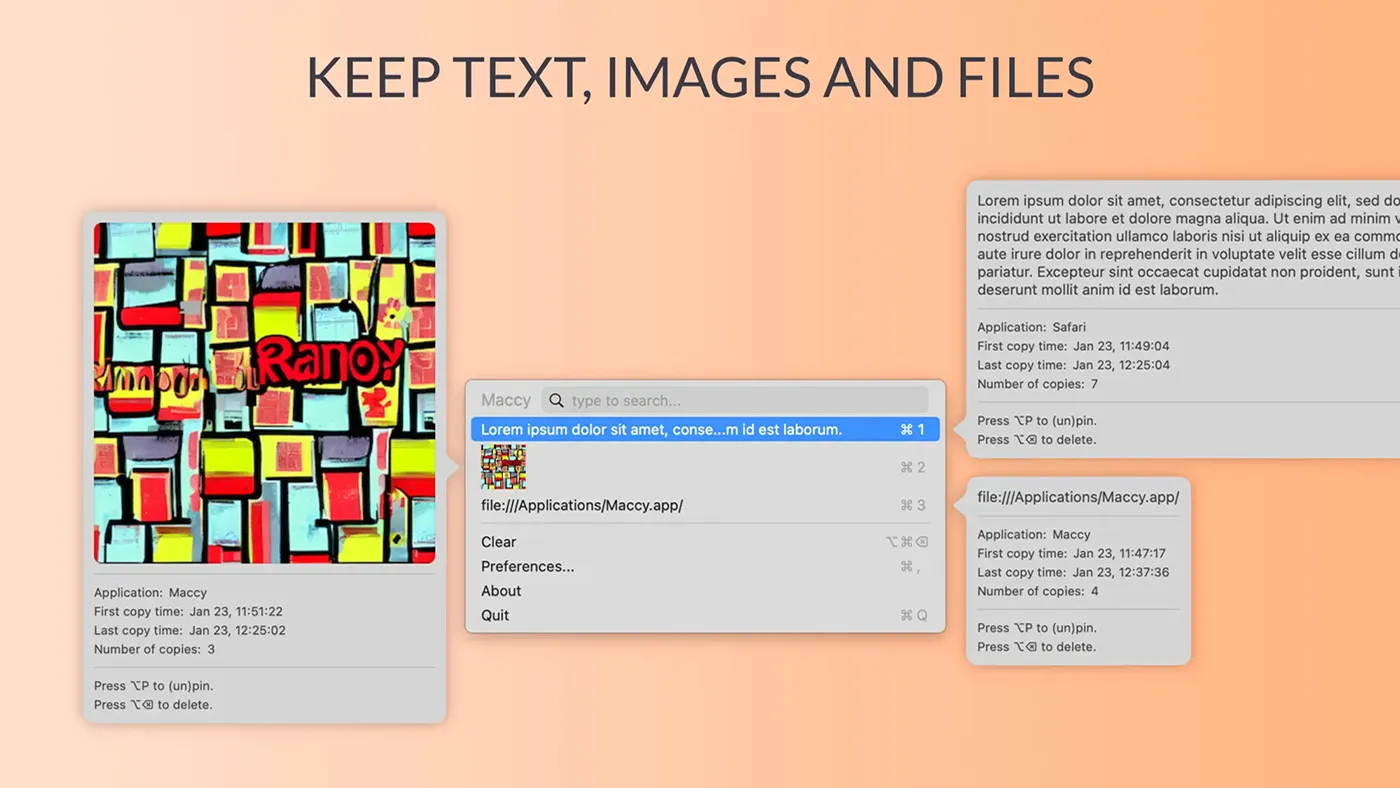Quit Maccy via the Quit item
This screenshot has width=1400, height=788.
point(495,615)
